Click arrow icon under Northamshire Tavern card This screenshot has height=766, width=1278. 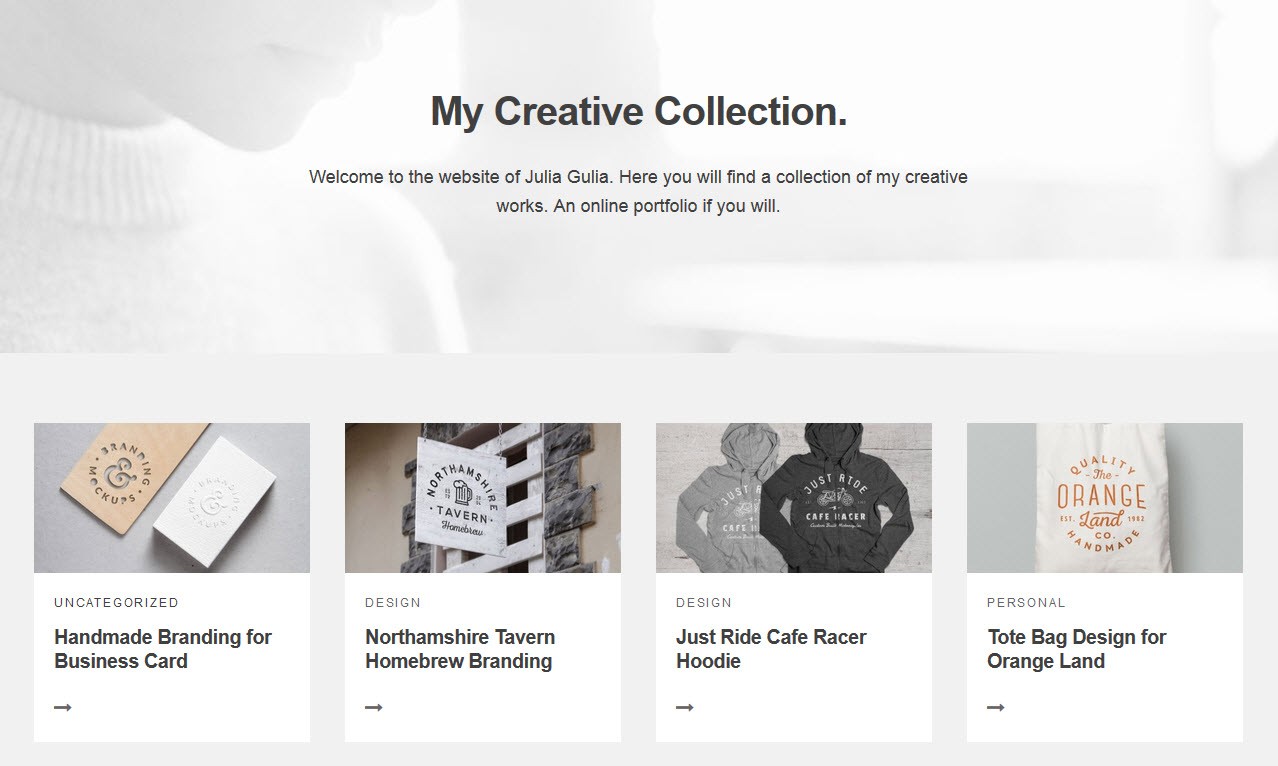[x=374, y=707]
